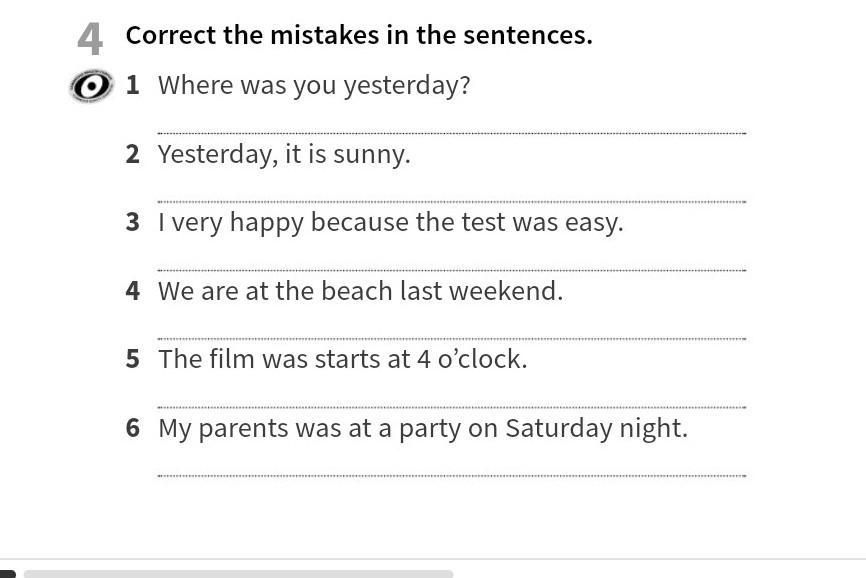
Task: Select the heading 'Correct the mistakes in the sentences'
Action: (x=359, y=35)
